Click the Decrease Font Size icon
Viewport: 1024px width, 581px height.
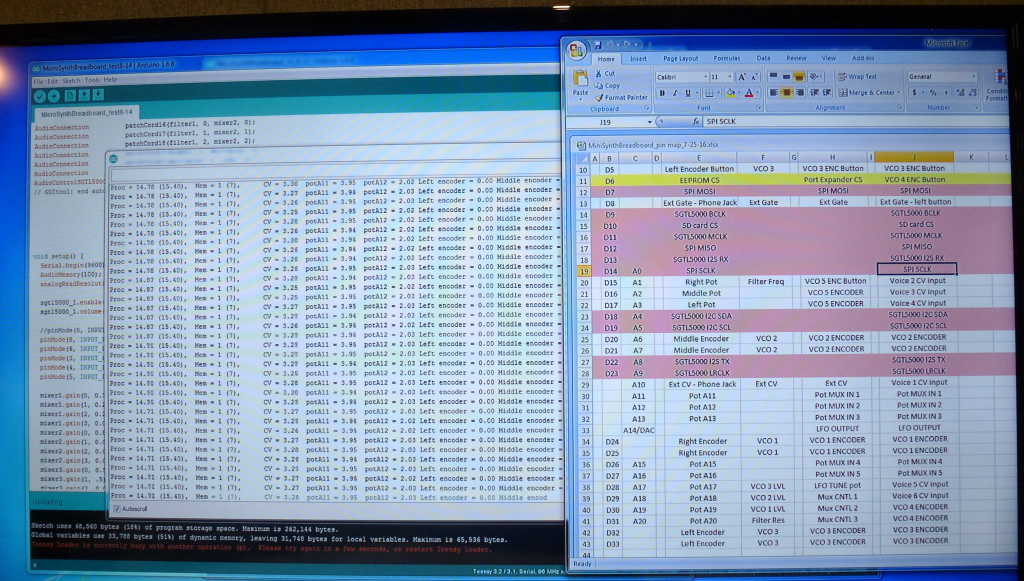click(752, 77)
